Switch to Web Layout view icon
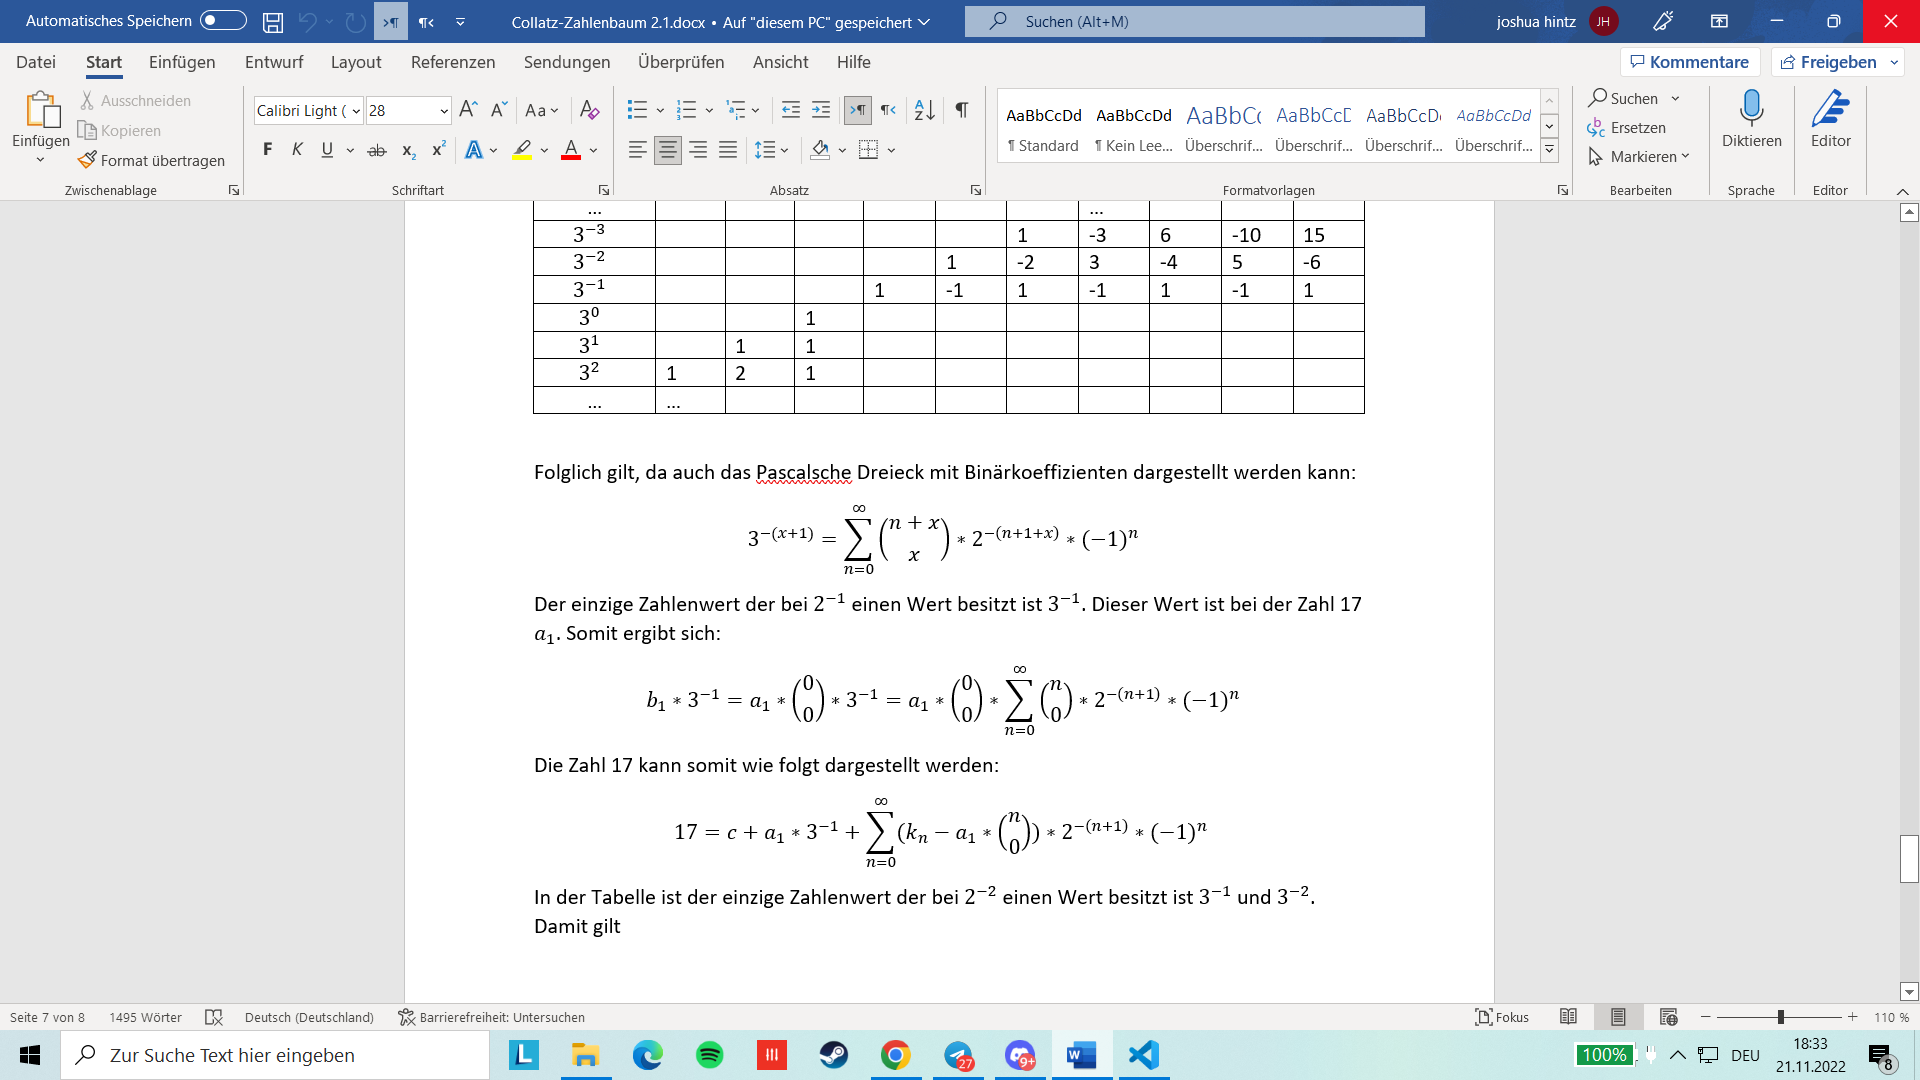Image resolution: width=1920 pixels, height=1080 pixels. [1668, 1017]
